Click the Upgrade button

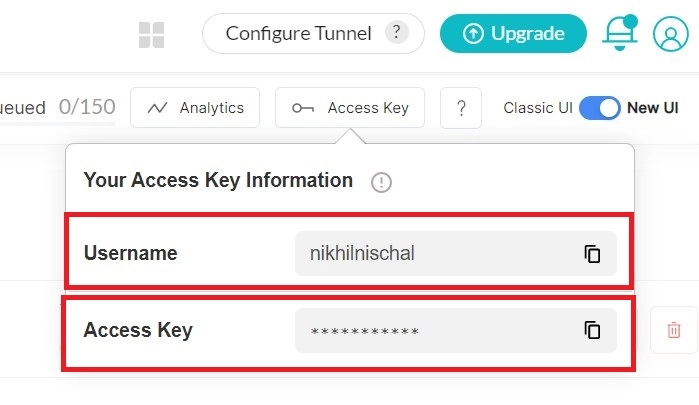[513, 34]
